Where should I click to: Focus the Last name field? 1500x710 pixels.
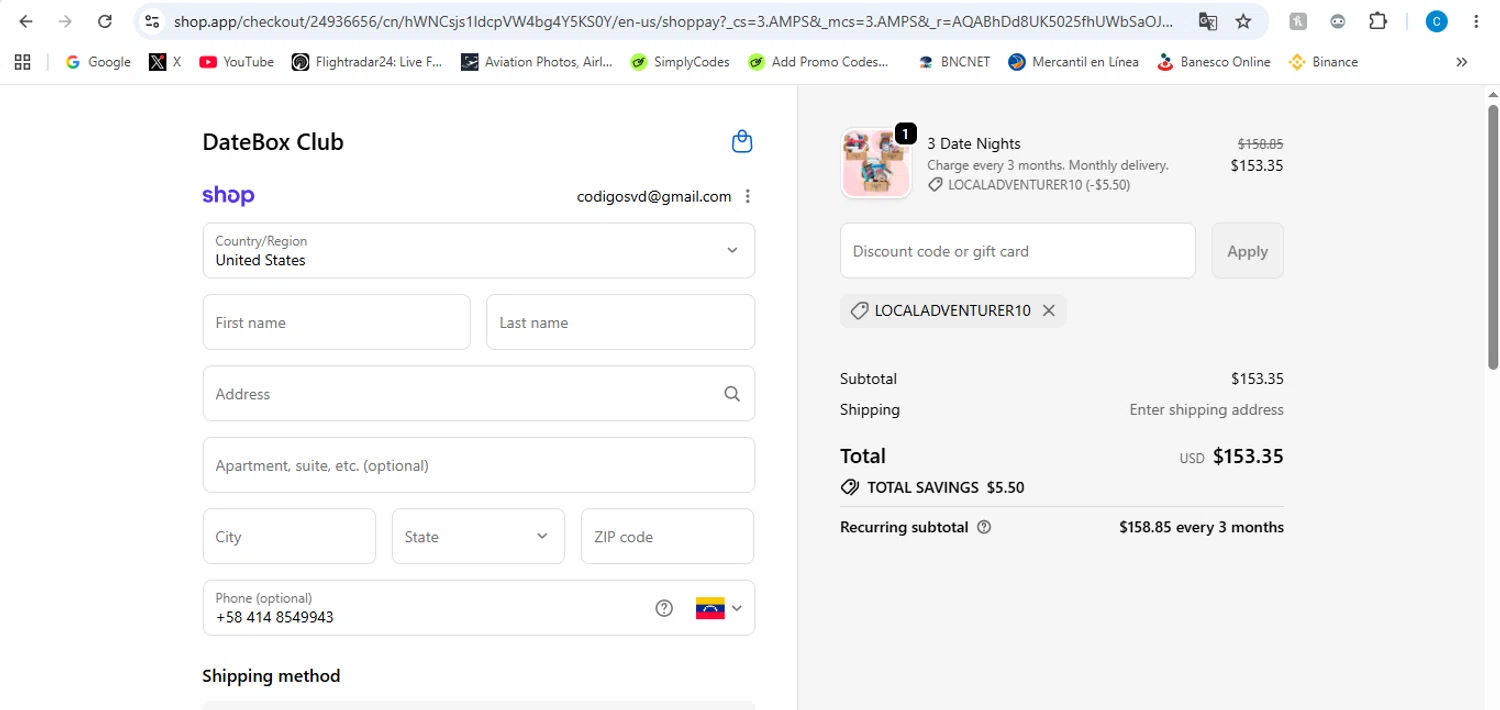click(x=620, y=322)
